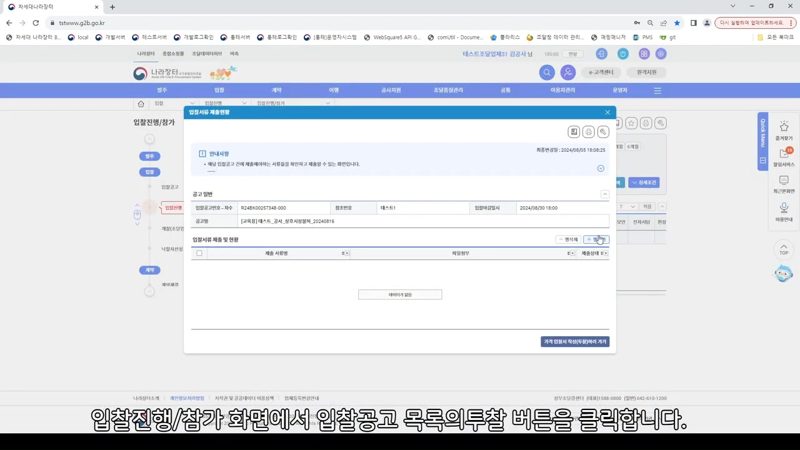The image size is (800, 450).
Task: Click 가격 입찰서 작성(투찰)하러 가기 button
Action: [x=575, y=342]
